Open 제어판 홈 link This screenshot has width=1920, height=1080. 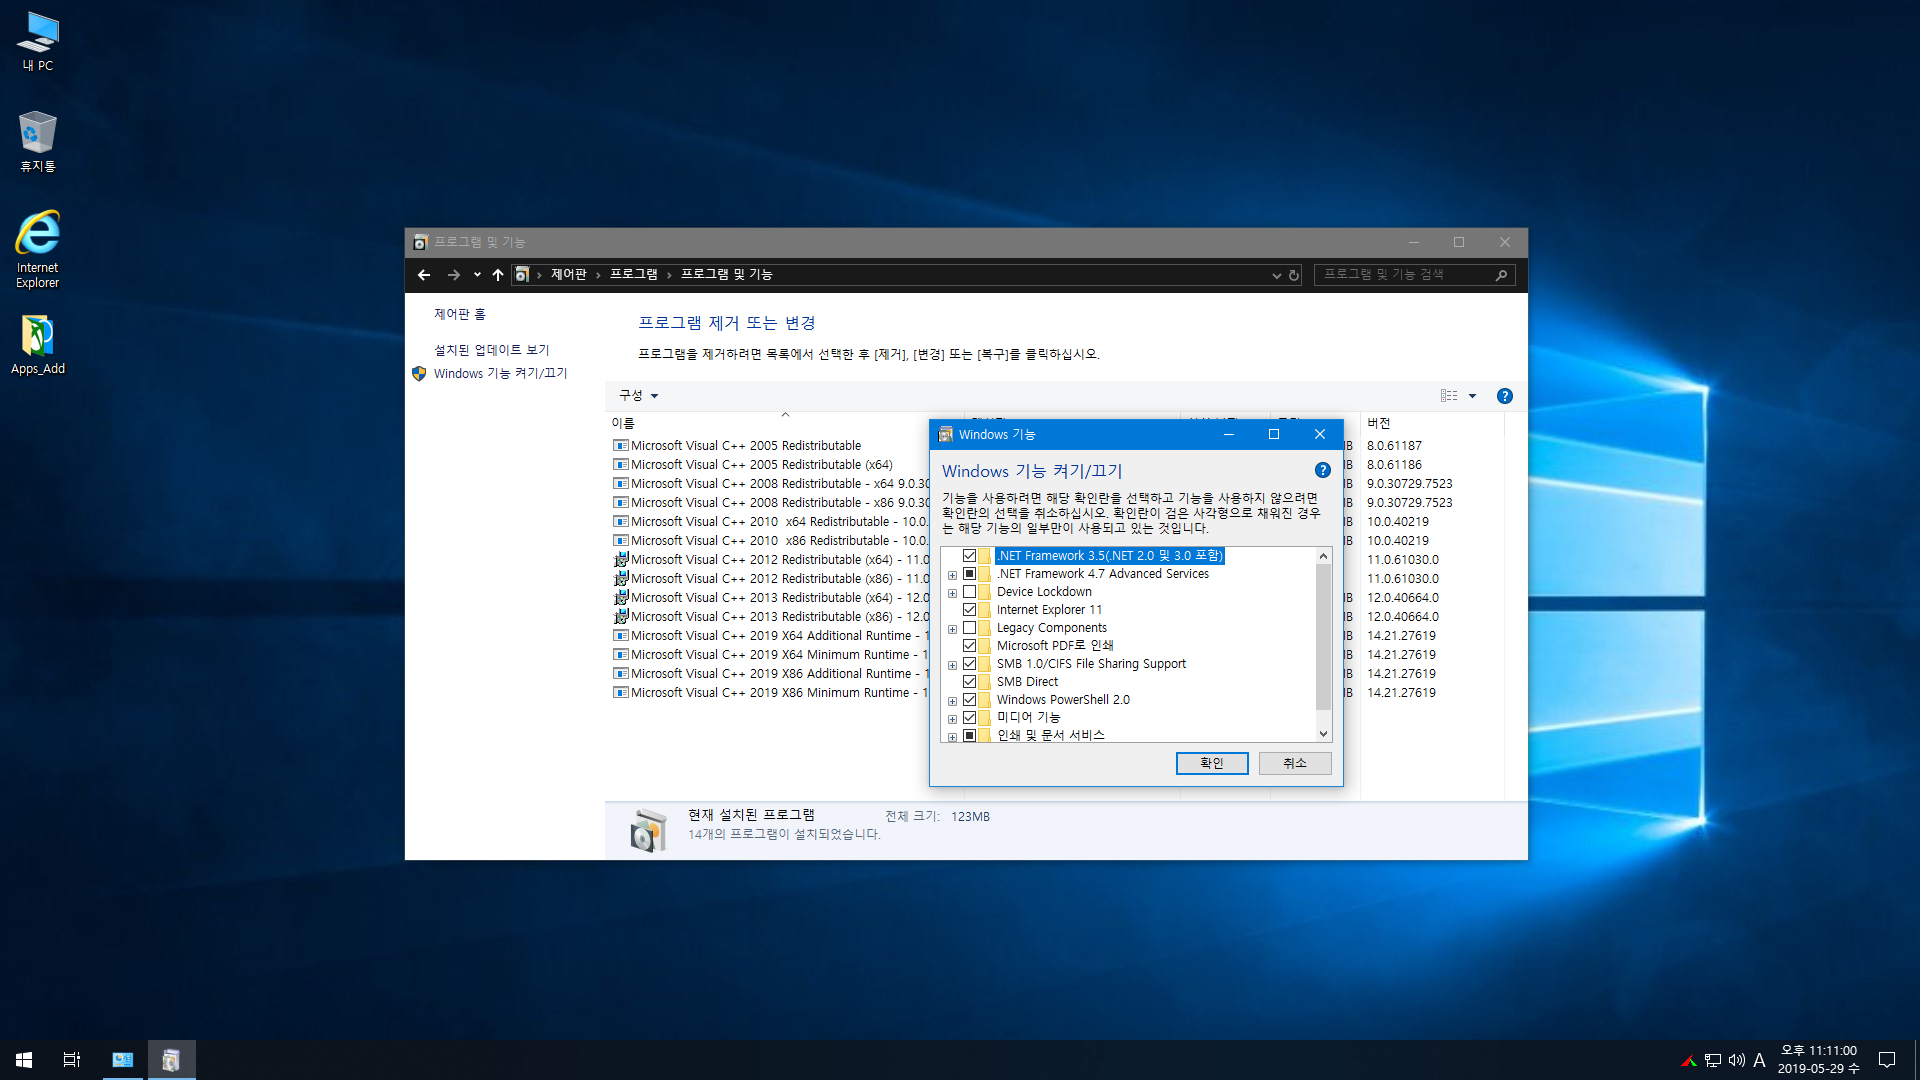click(x=459, y=314)
